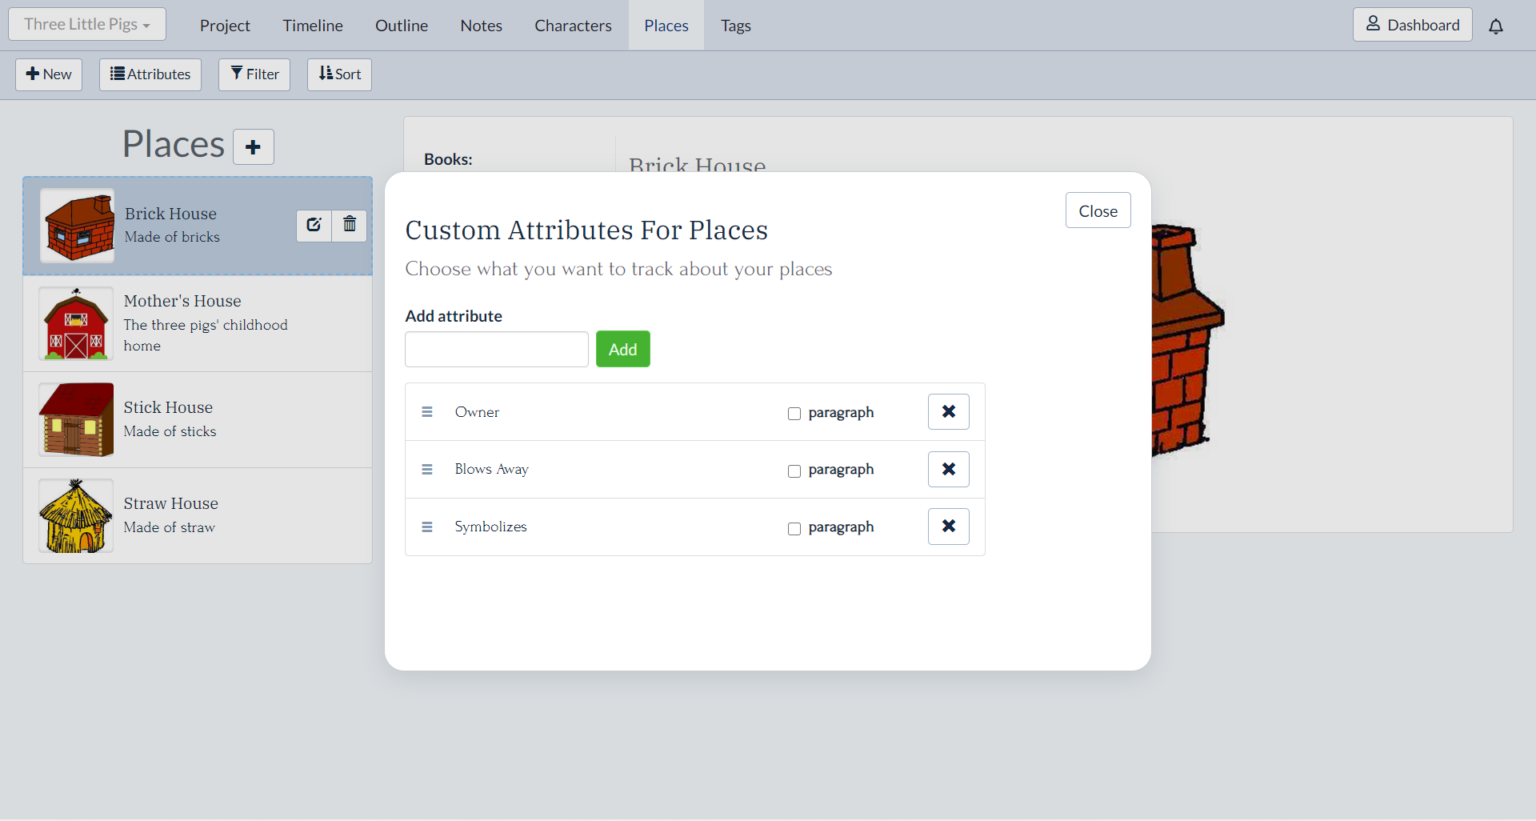The image size is (1536, 821).
Task: Grab the drag handle for Owner
Action: [x=427, y=412]
